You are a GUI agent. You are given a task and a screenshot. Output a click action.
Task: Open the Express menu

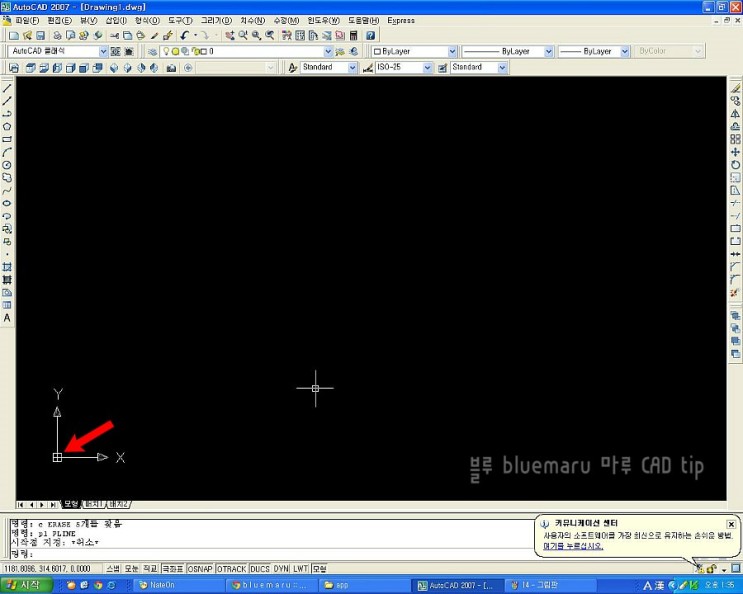click(x=401, y=20)
